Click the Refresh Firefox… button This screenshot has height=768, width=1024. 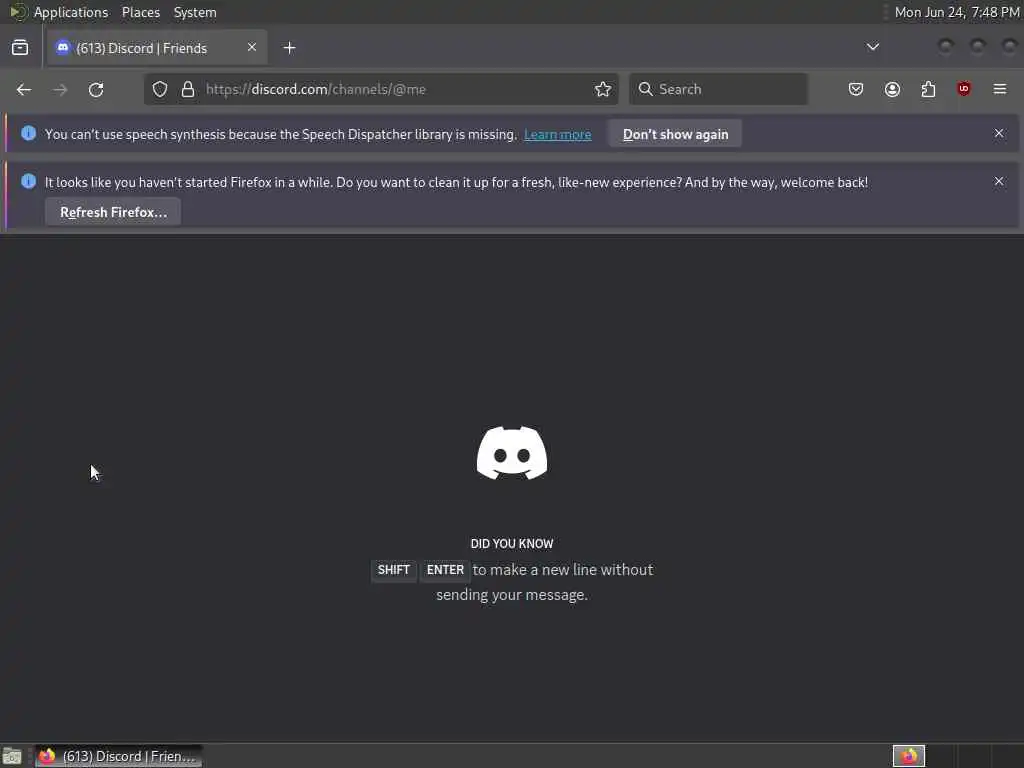pyautogui.click(x=113, y=212)
